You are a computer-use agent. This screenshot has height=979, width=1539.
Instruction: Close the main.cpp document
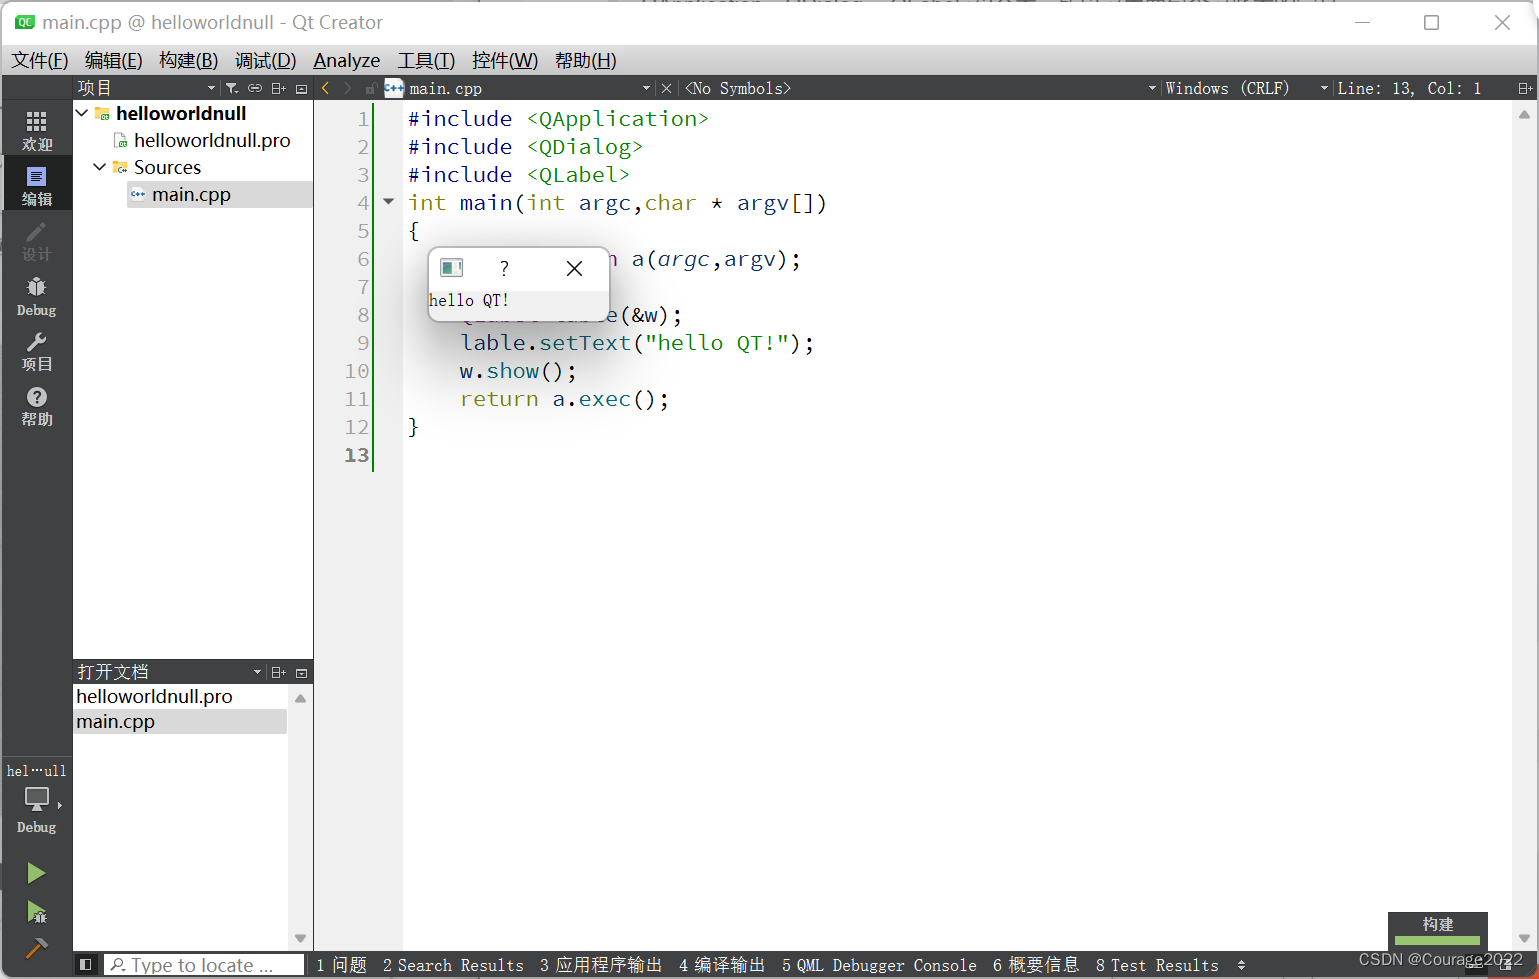(667, 88)
